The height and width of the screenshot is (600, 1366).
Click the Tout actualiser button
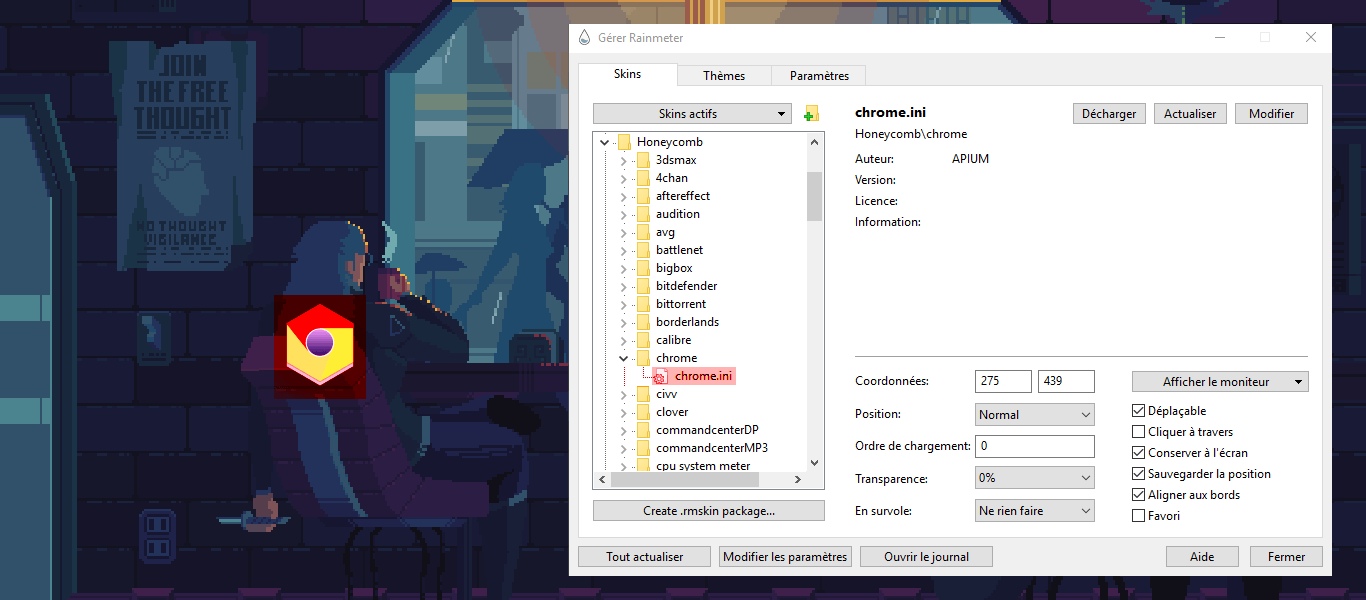[644, 557]
